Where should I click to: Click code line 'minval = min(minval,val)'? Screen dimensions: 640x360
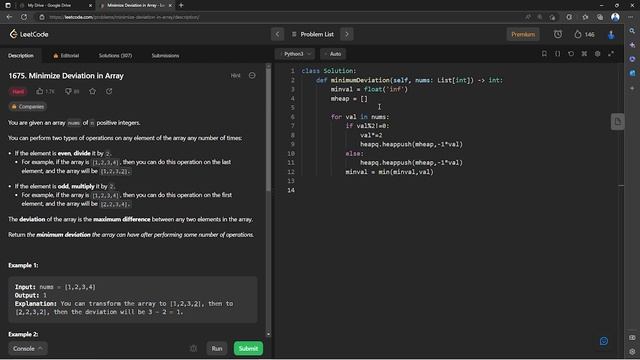click(389, 172)
